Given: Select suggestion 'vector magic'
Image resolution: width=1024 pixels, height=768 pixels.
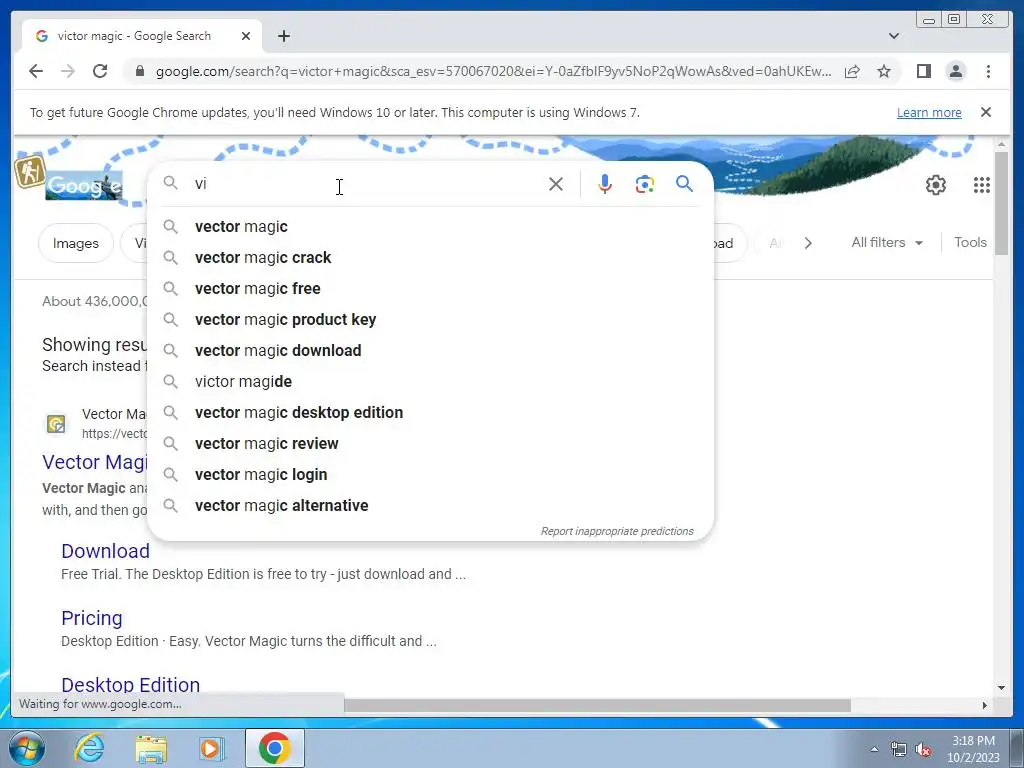Looking at the screenshot, I should point(431,227).
